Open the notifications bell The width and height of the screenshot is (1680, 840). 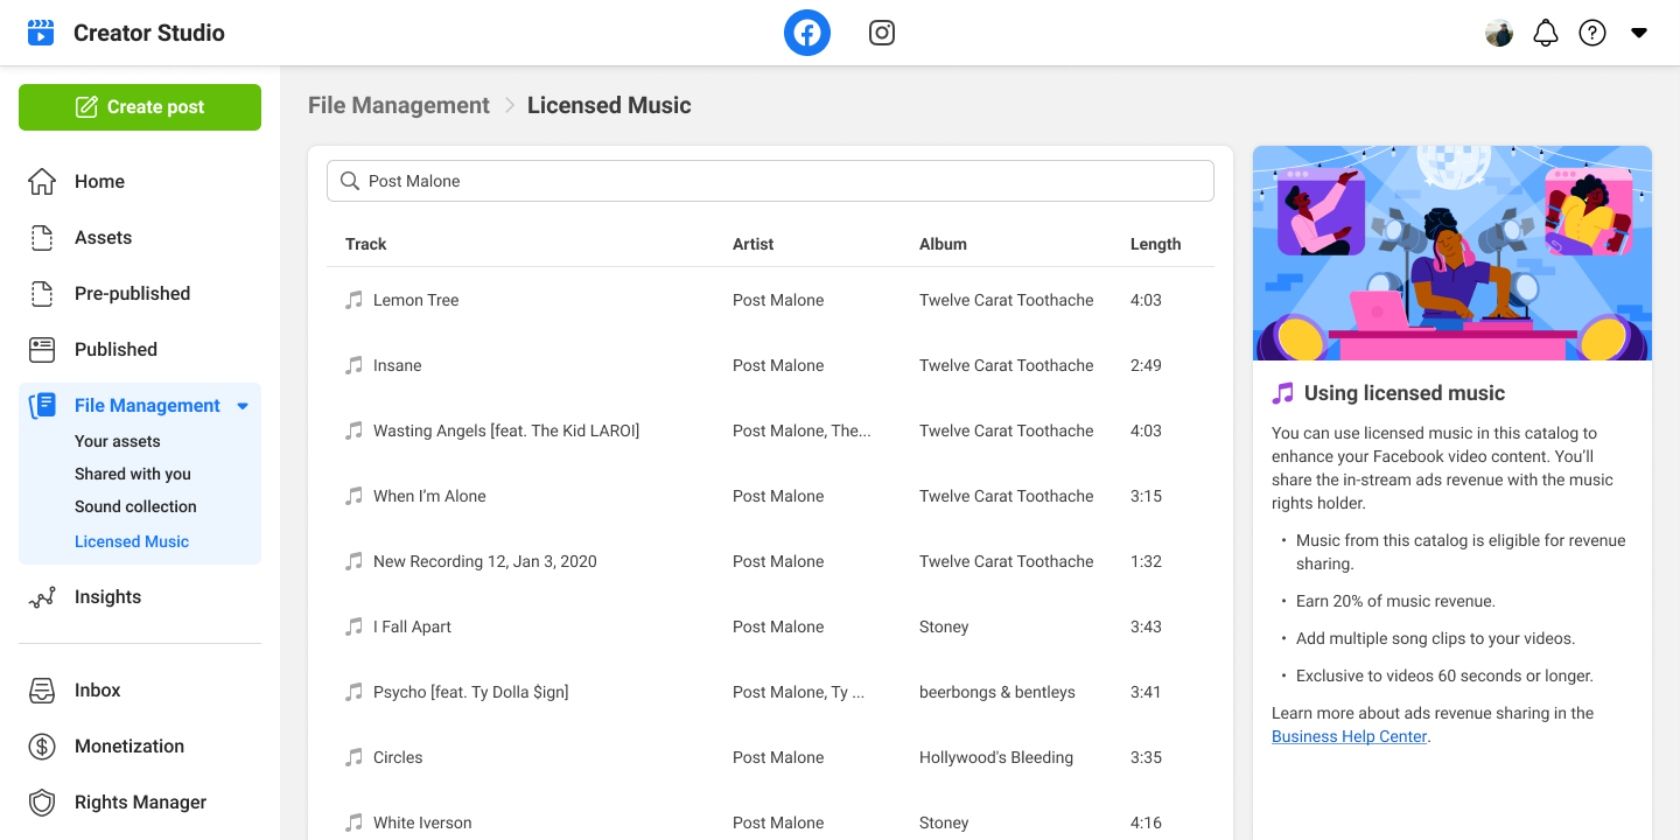(x=1545, y=33)
